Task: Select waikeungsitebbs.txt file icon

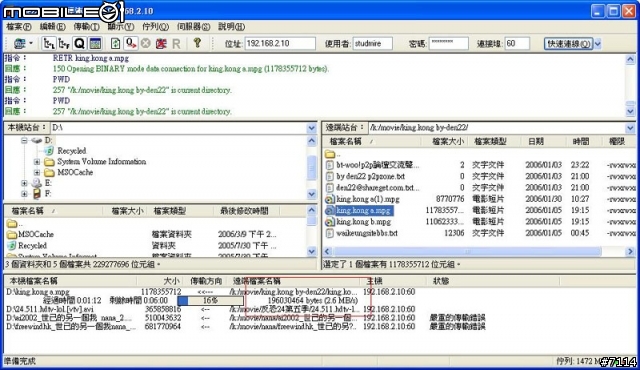Action: pyautogui.click(x=330, y=233)
